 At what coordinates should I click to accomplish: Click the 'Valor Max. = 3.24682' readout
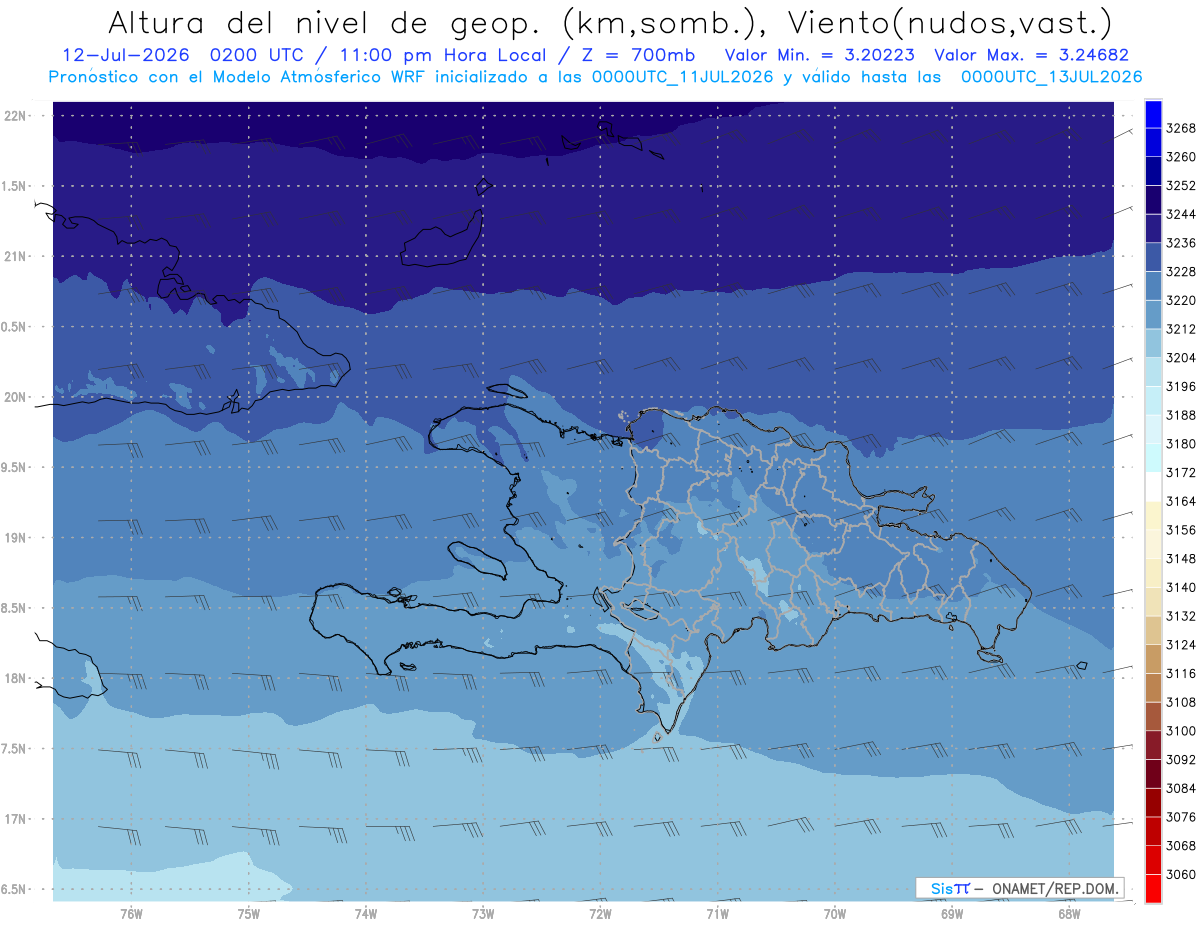point(1031,55)
